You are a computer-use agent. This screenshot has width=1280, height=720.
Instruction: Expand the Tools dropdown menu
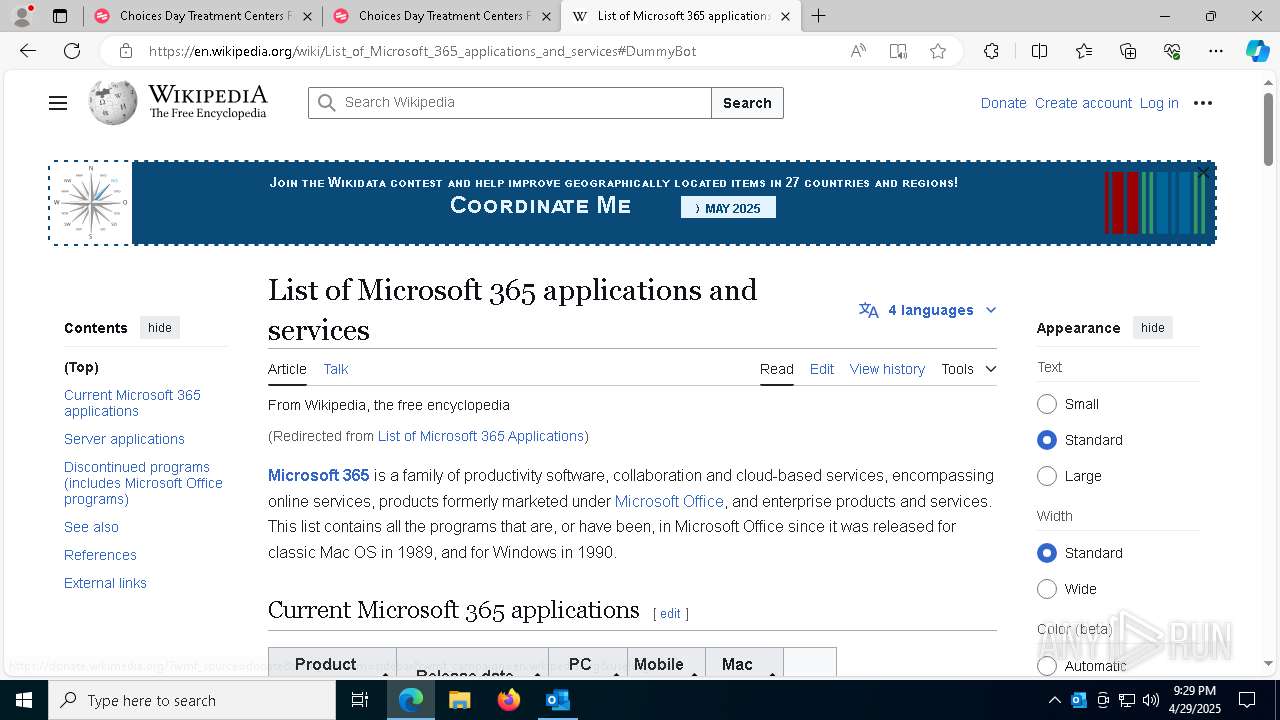[x=968, y=369]
